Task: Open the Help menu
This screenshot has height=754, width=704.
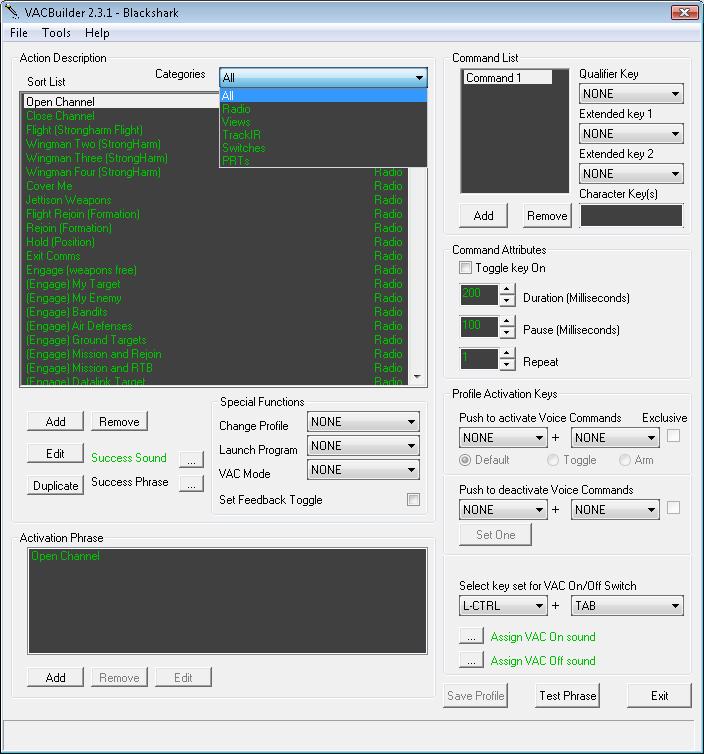Action: [97, 33]
